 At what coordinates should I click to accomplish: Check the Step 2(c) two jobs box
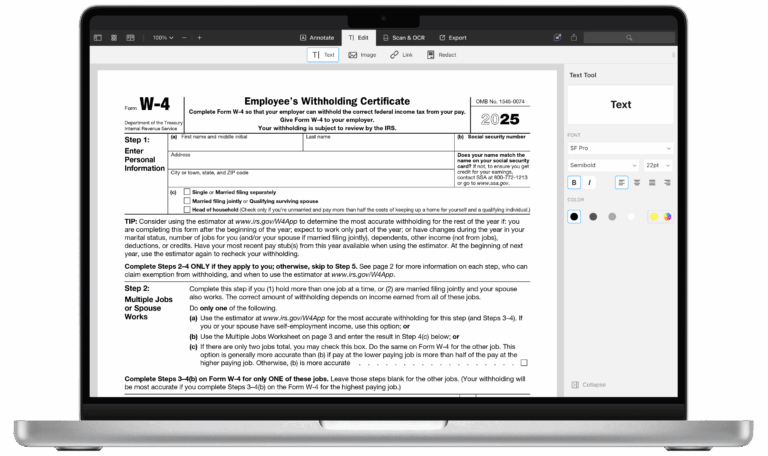coord(524,363)
